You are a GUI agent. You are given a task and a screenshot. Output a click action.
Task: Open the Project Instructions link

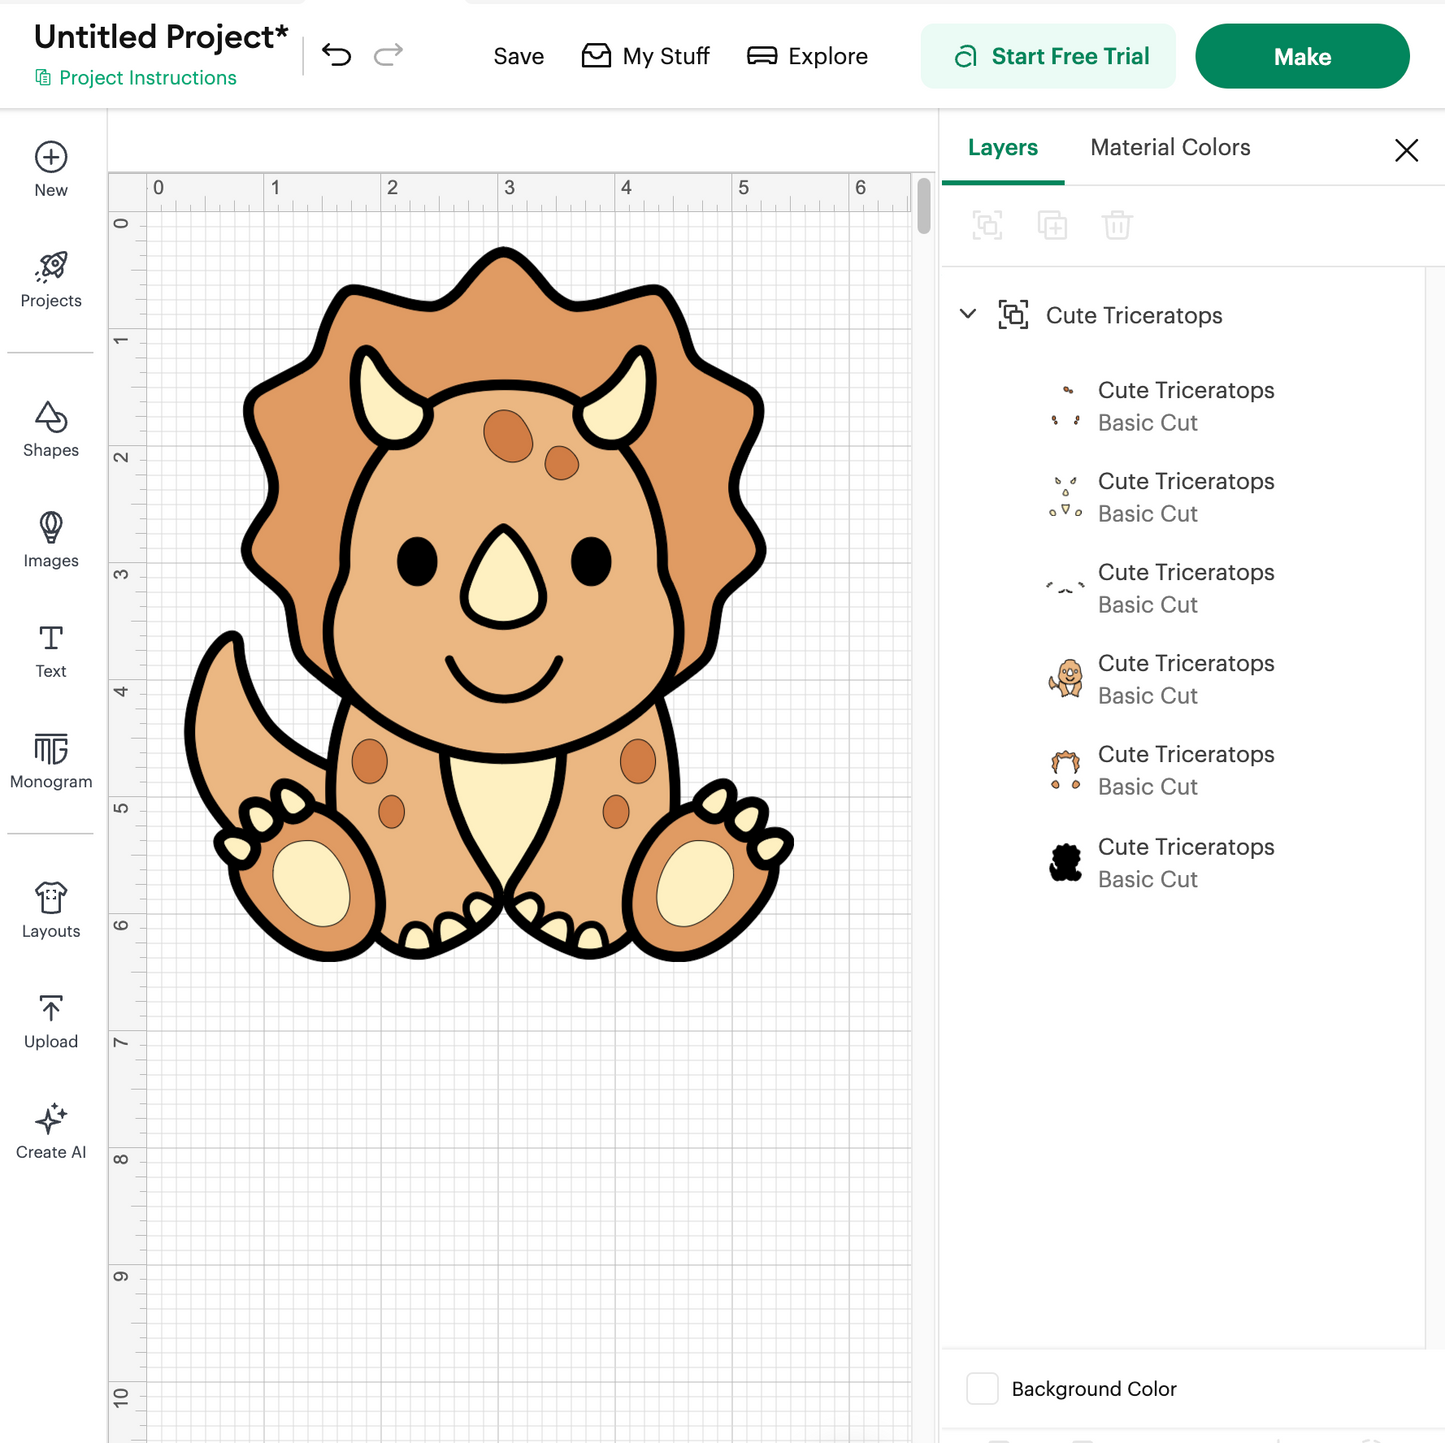[136, 78]
